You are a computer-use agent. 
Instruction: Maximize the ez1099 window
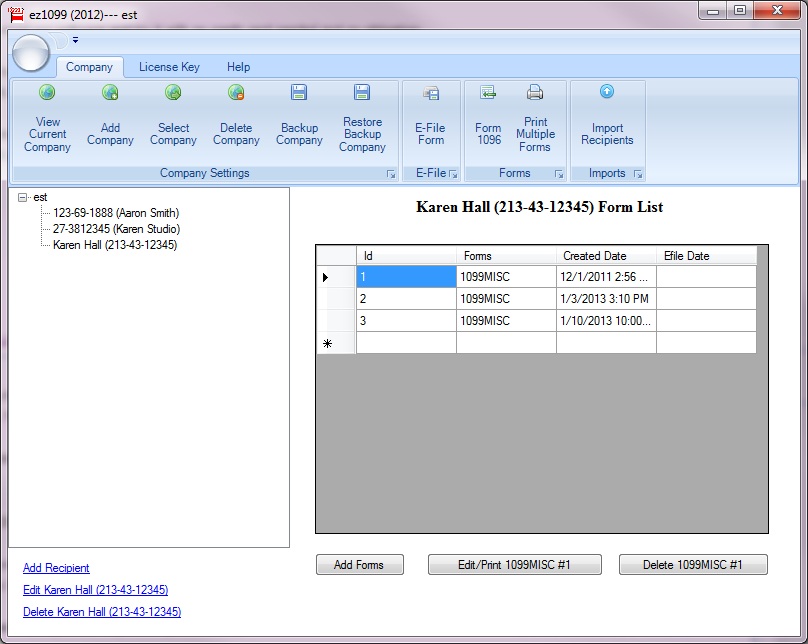pos(740,11)
